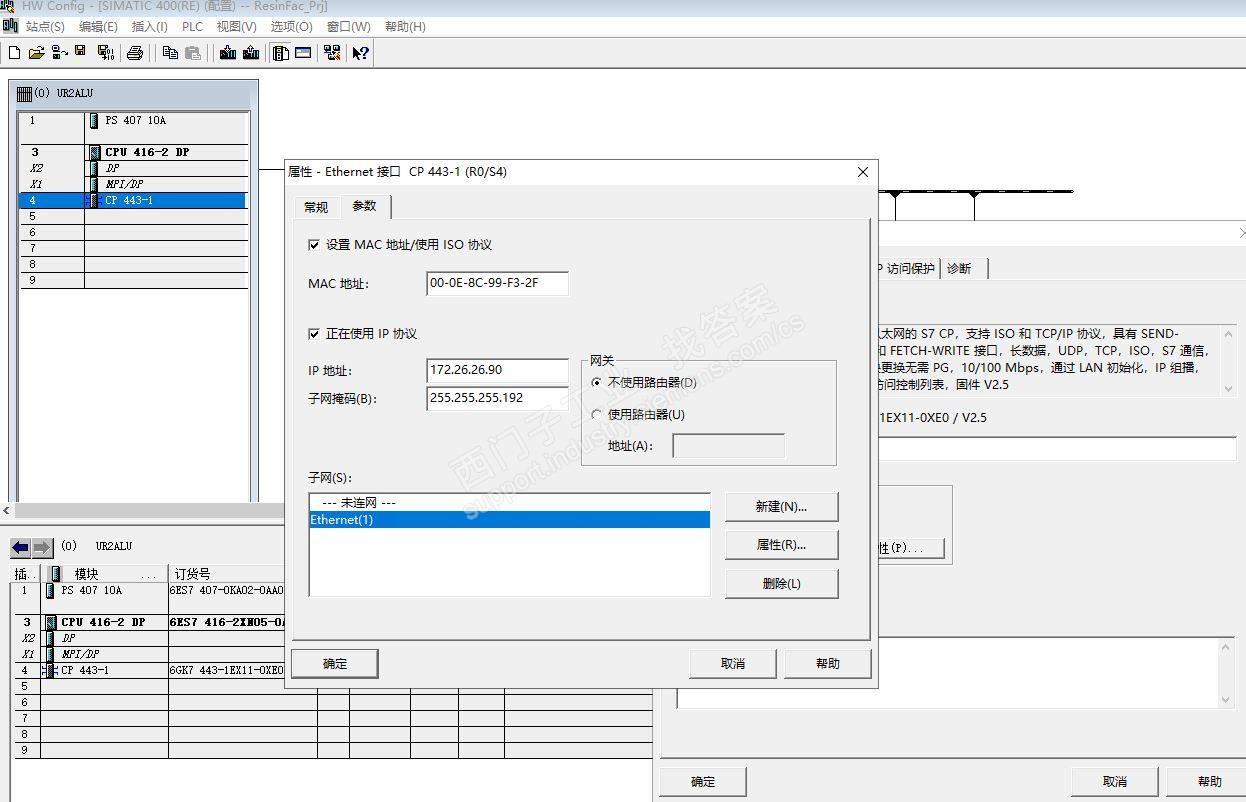Switch to the IP access protection tab
This screenshot has height=802, width=1246.
pyautogui.click(x=907, y=268)
